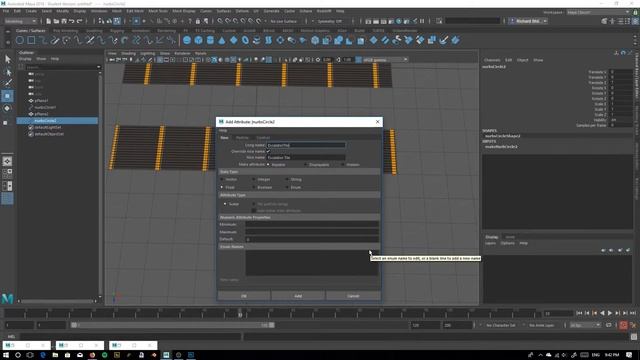The image size is (640, 360).
Task: Go to end of playback range
Action: (633, 313)
